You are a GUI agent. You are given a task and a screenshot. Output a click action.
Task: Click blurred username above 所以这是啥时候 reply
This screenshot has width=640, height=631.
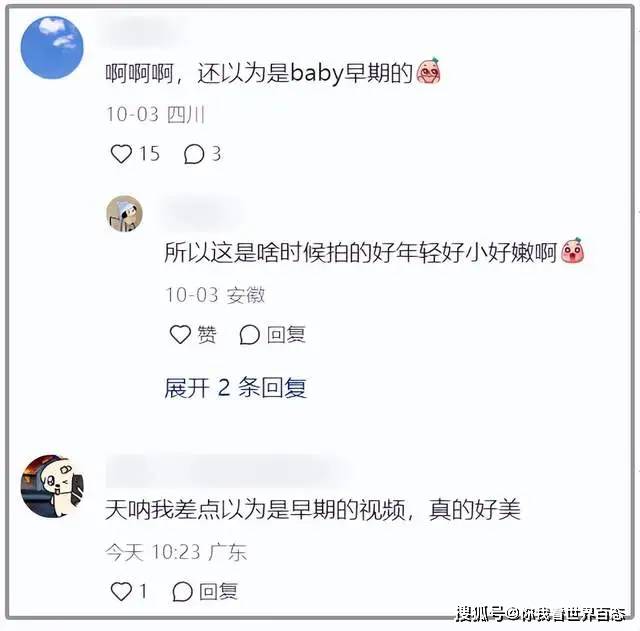tap(202, 213)
